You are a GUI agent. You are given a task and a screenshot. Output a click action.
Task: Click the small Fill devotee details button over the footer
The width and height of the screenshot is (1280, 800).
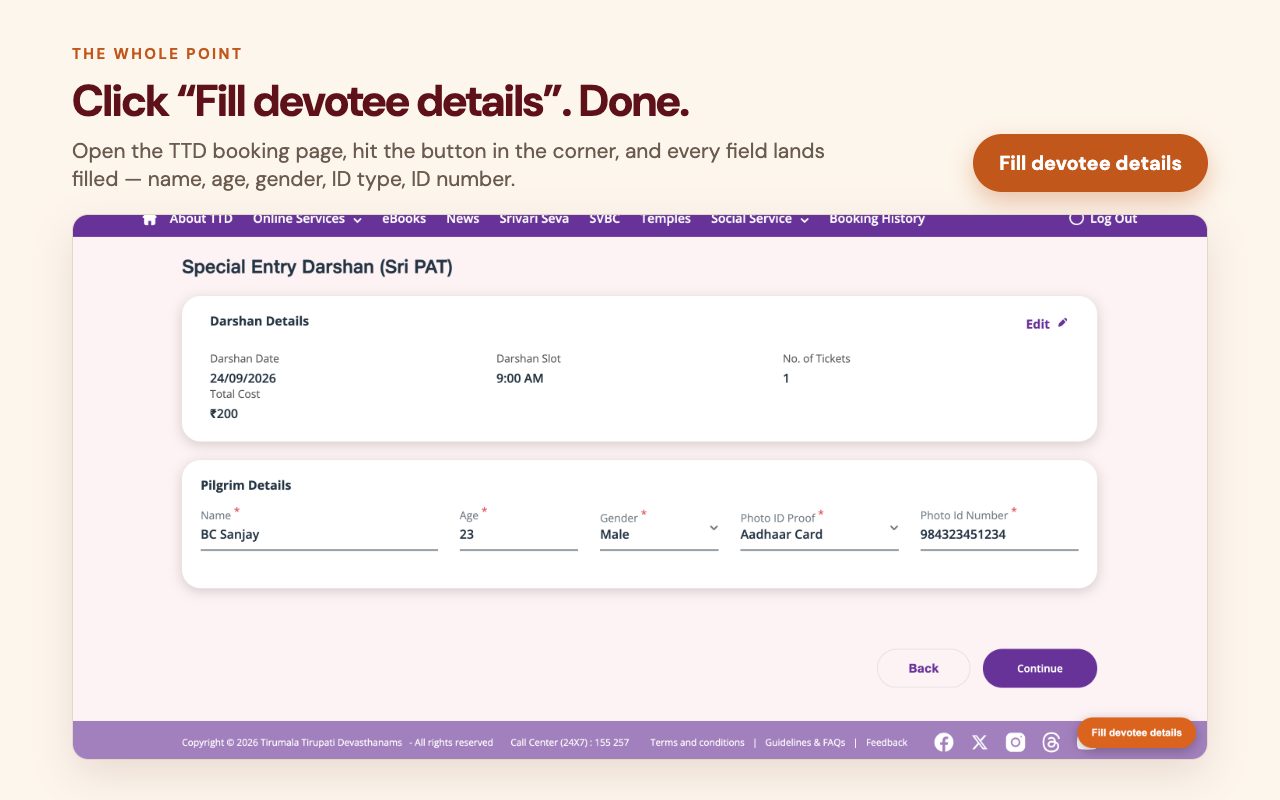click(x=1136, y=733)
